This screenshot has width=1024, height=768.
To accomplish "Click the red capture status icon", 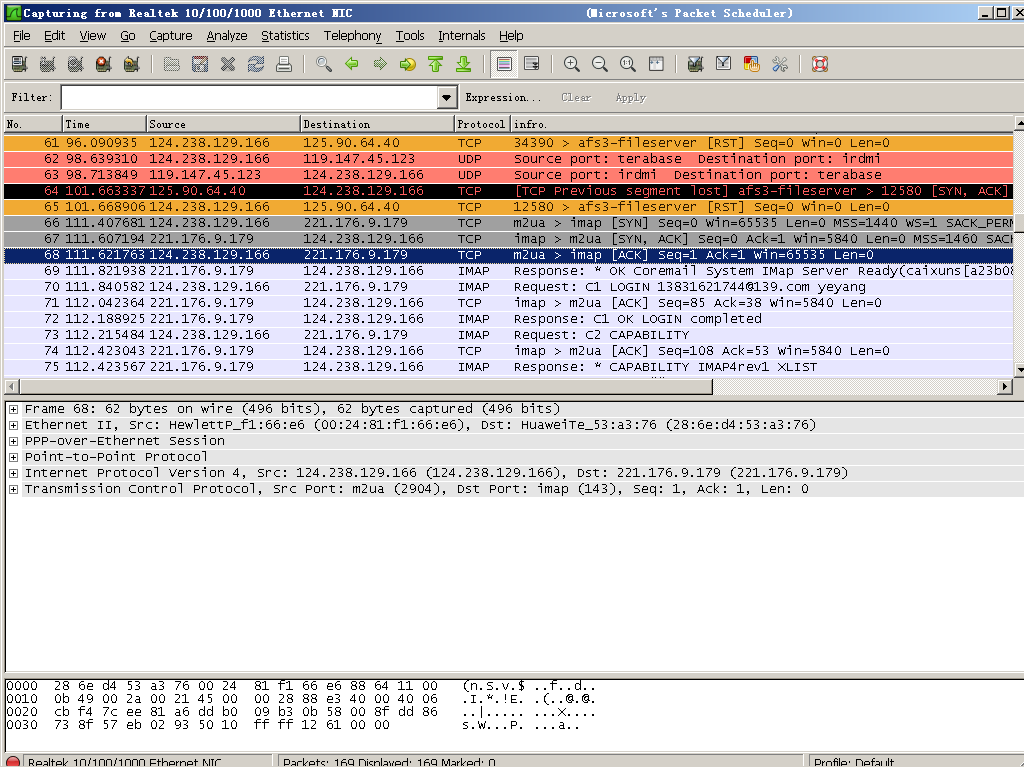I will pos(13,762).
